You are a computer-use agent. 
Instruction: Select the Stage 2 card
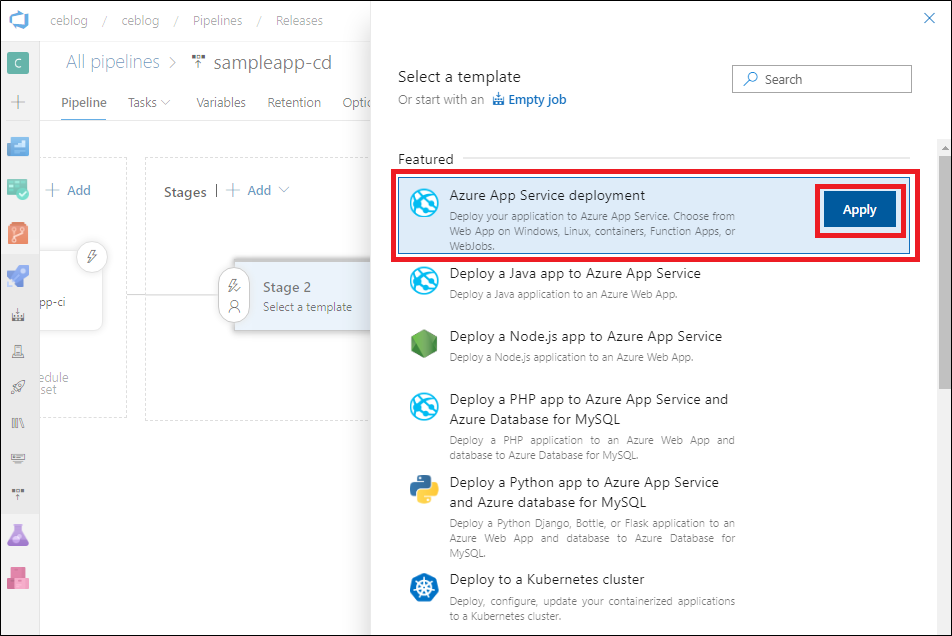302,296
